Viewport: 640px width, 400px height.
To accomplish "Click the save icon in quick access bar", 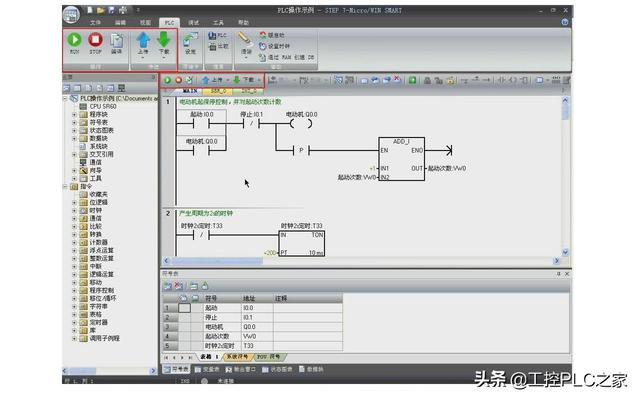I will tap(111, 10).
